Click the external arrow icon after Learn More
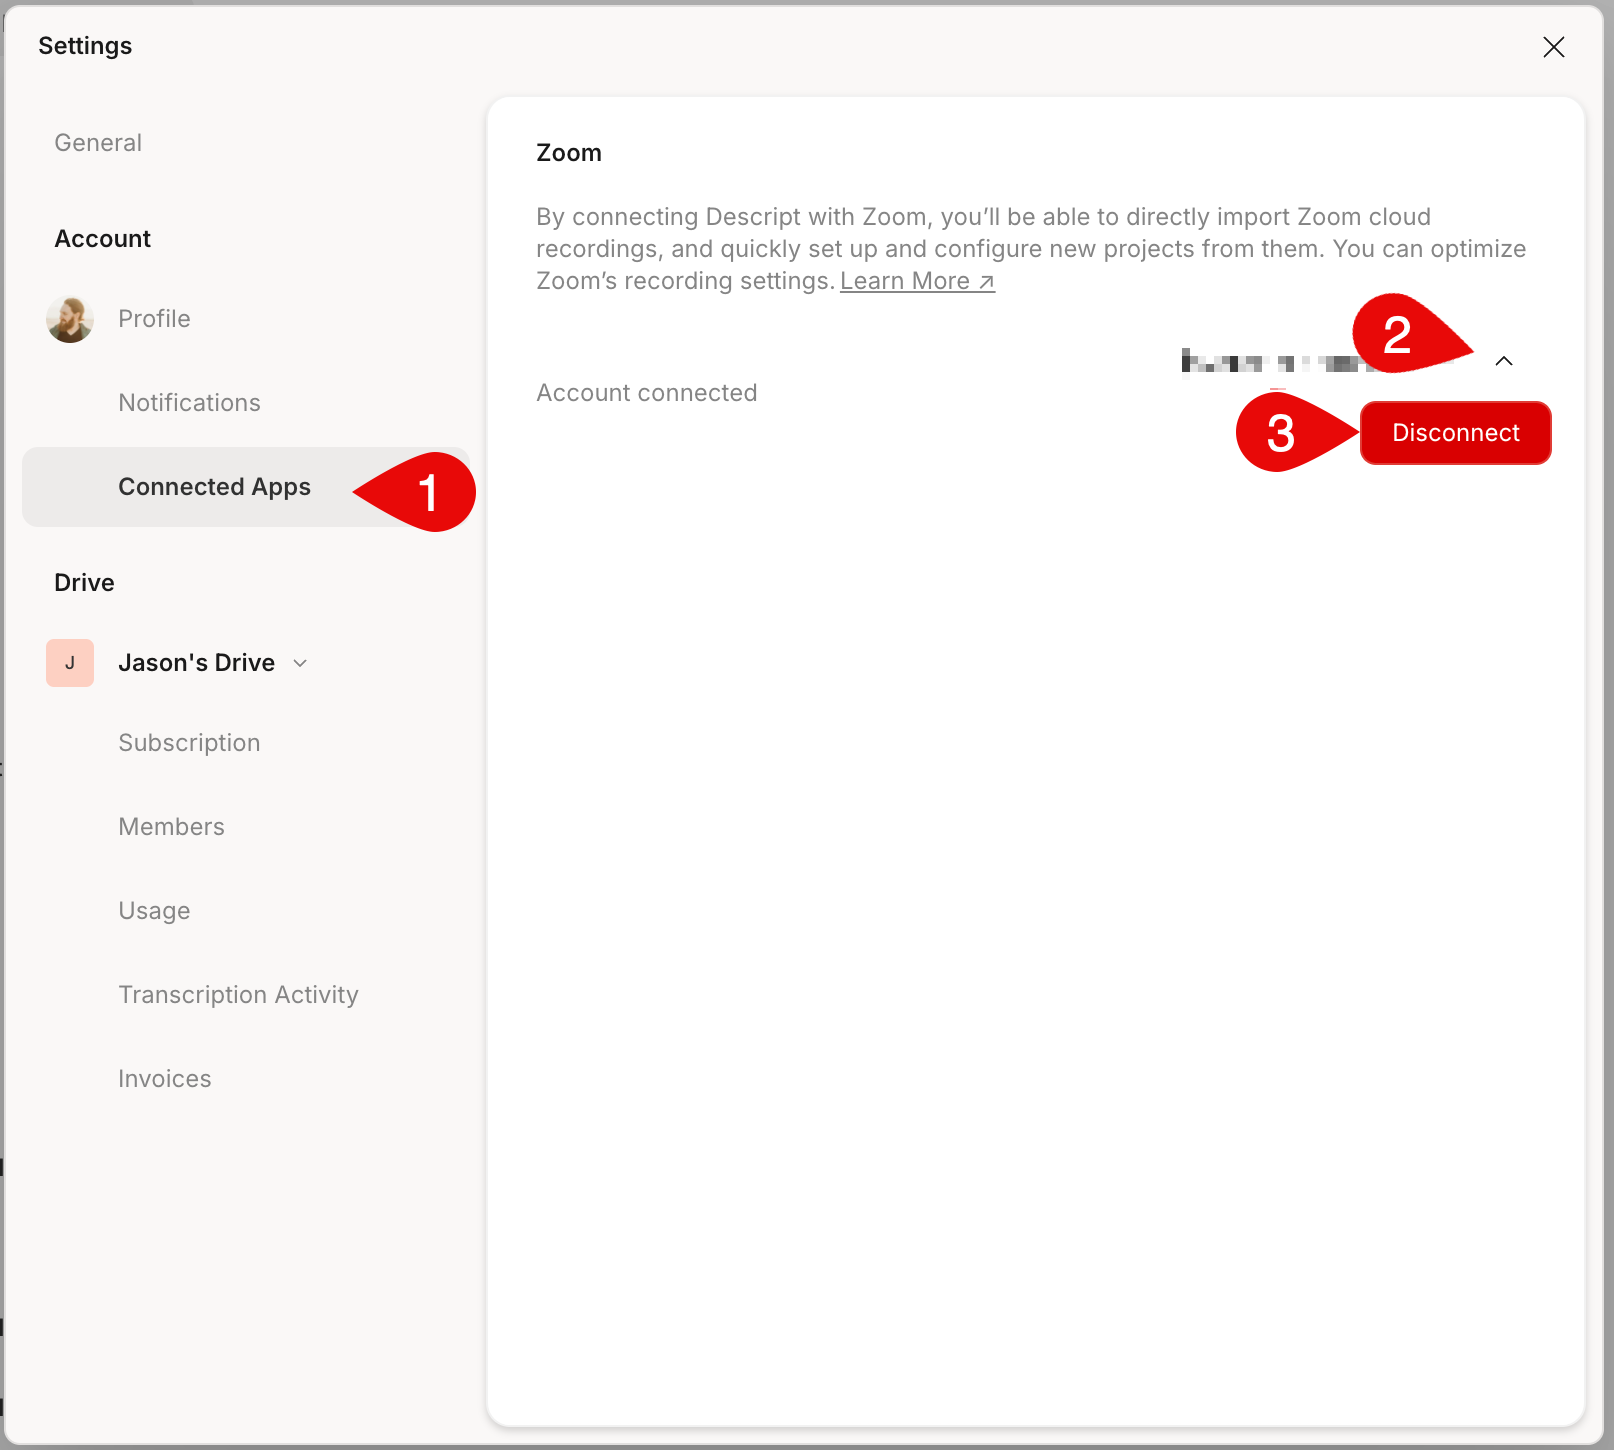Viewport: 1614px width, 1450px height. (x=986, y=282)
